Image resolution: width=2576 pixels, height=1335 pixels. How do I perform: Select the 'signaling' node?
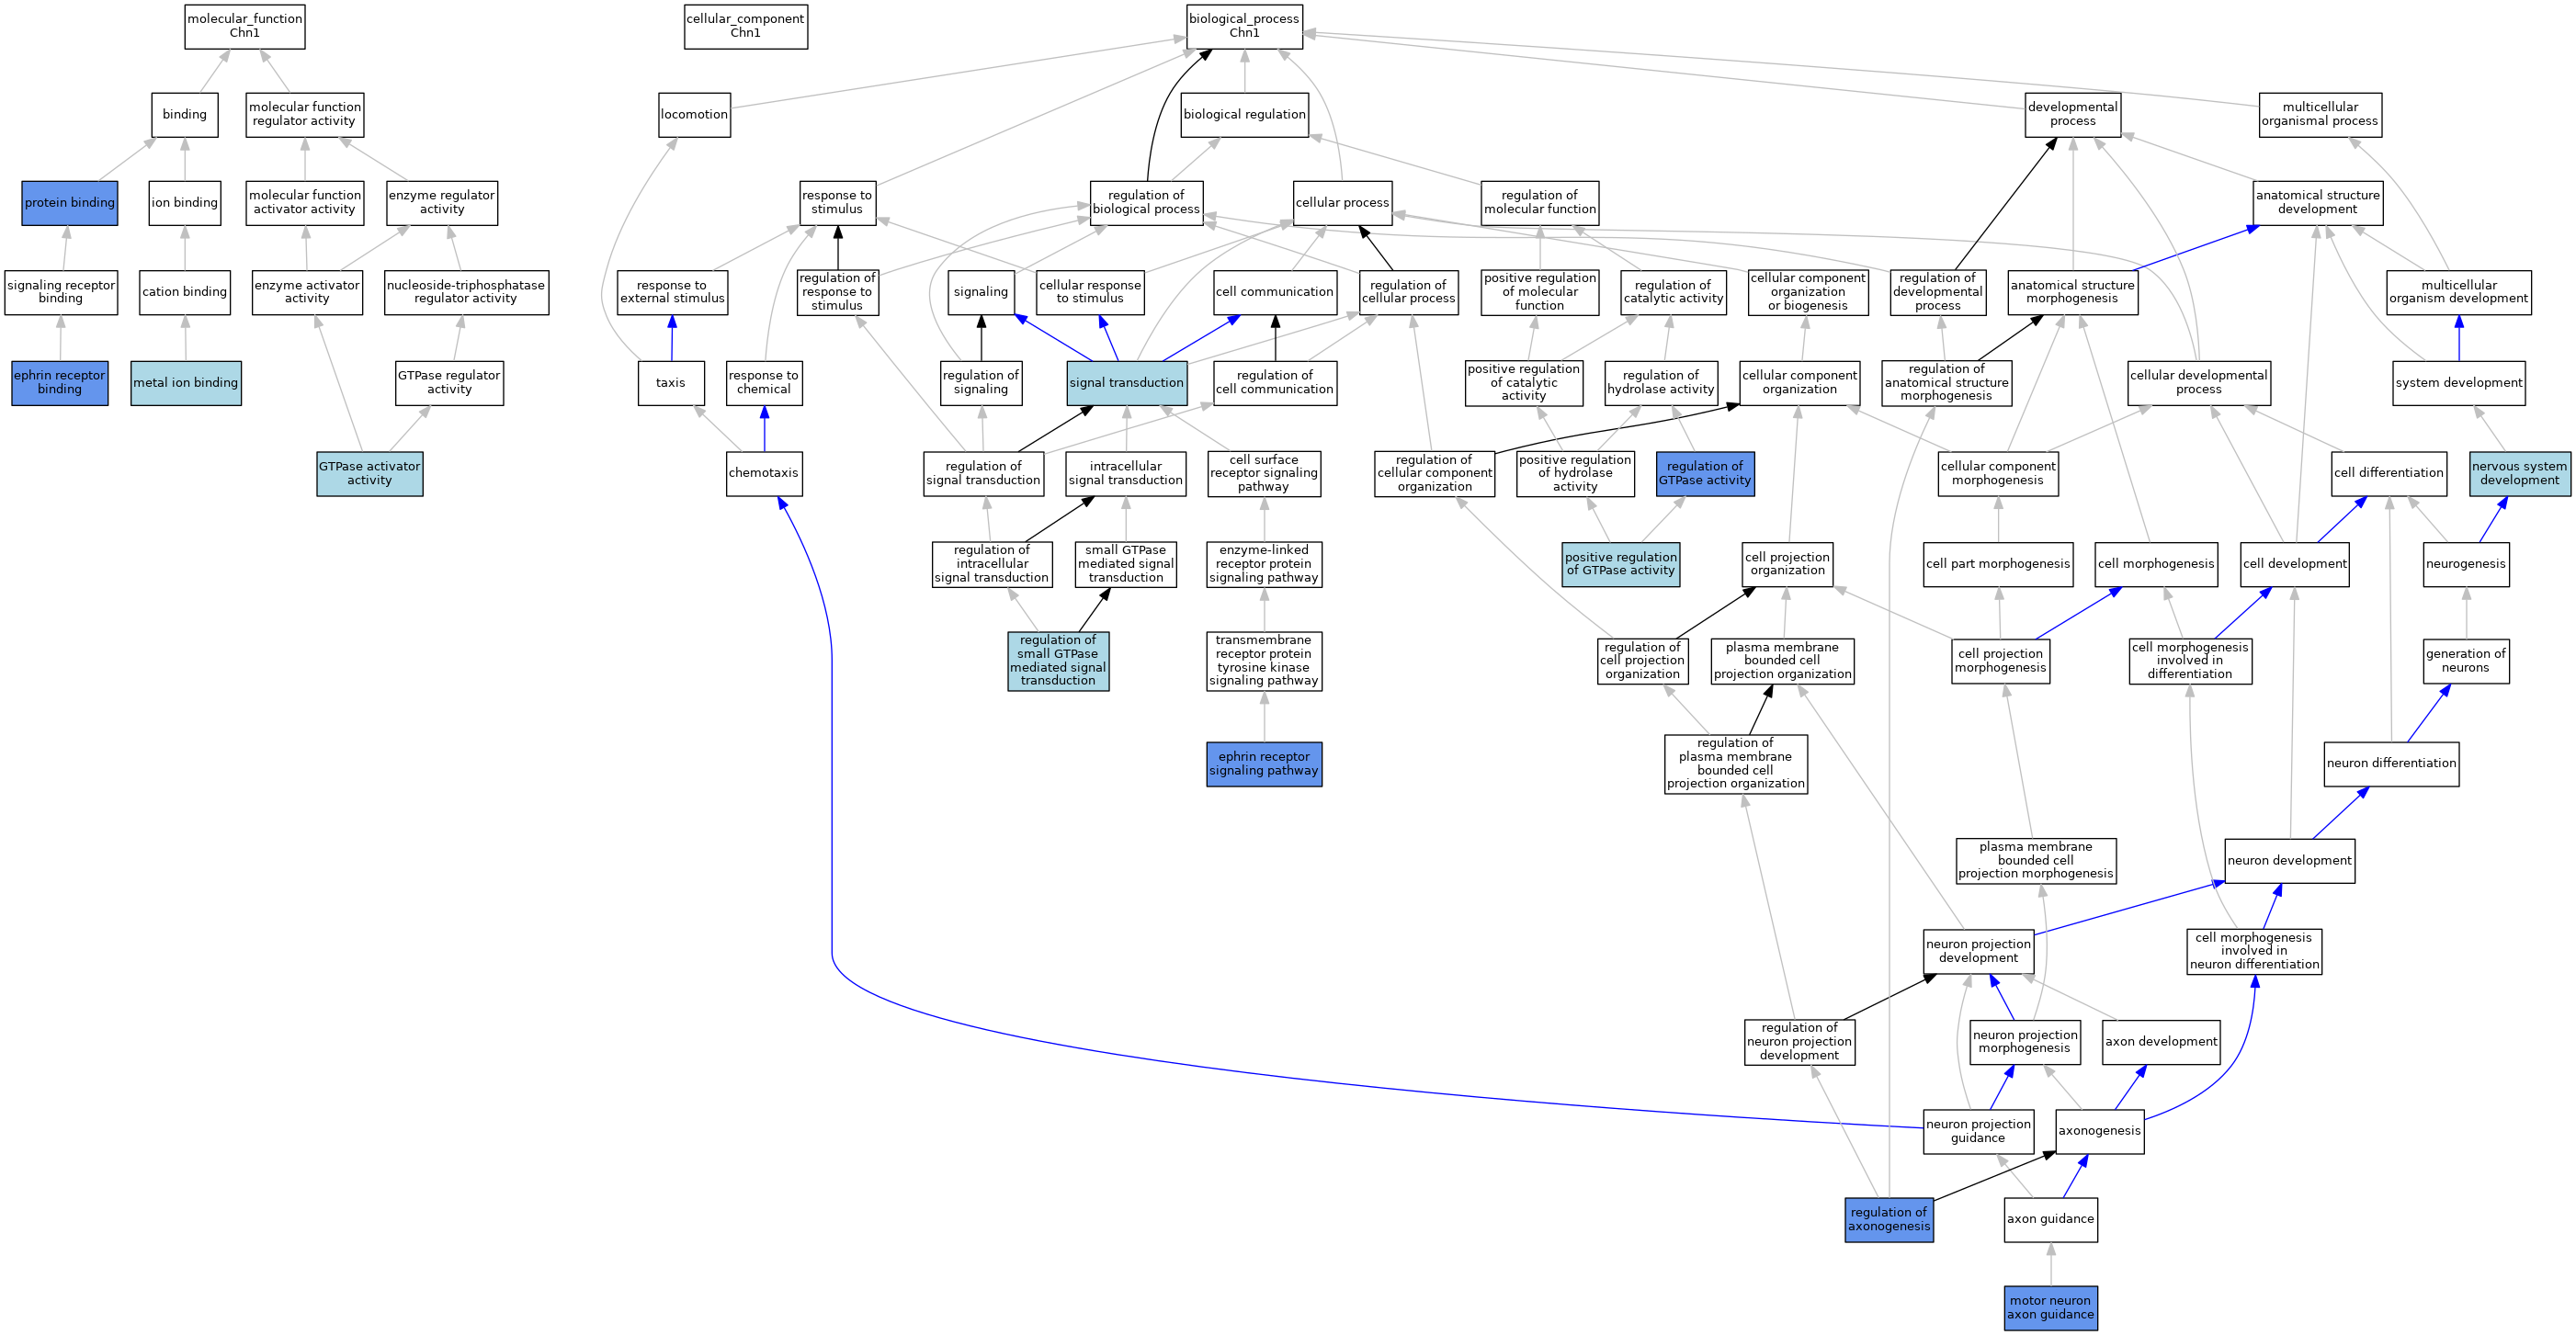(x=981, y=292)
